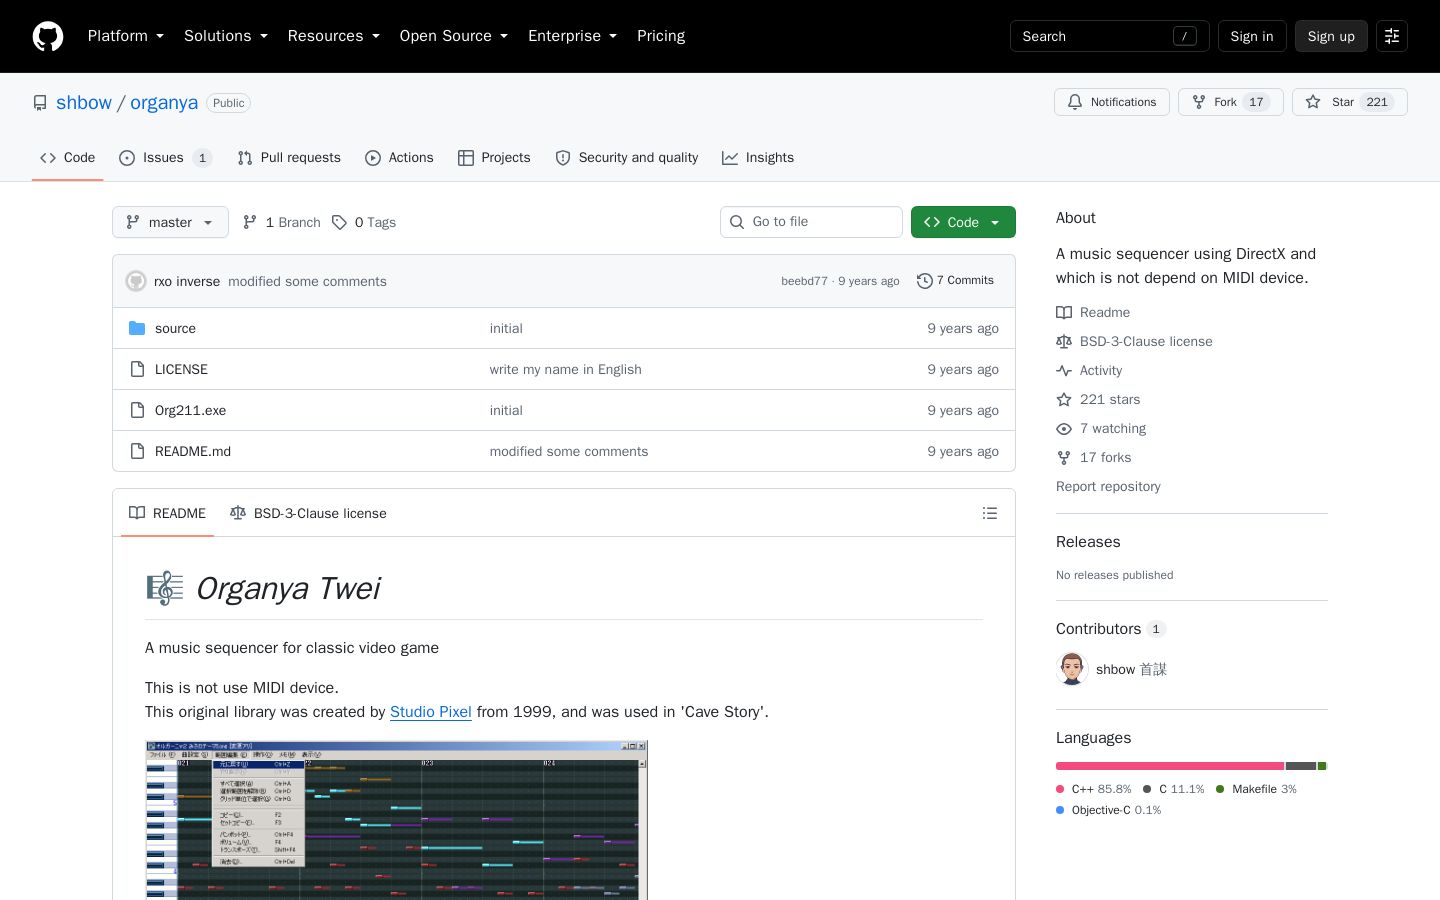Screen dimensions: 1440x900
Task: Open the README outline list icon
Action: click(990, 513)
